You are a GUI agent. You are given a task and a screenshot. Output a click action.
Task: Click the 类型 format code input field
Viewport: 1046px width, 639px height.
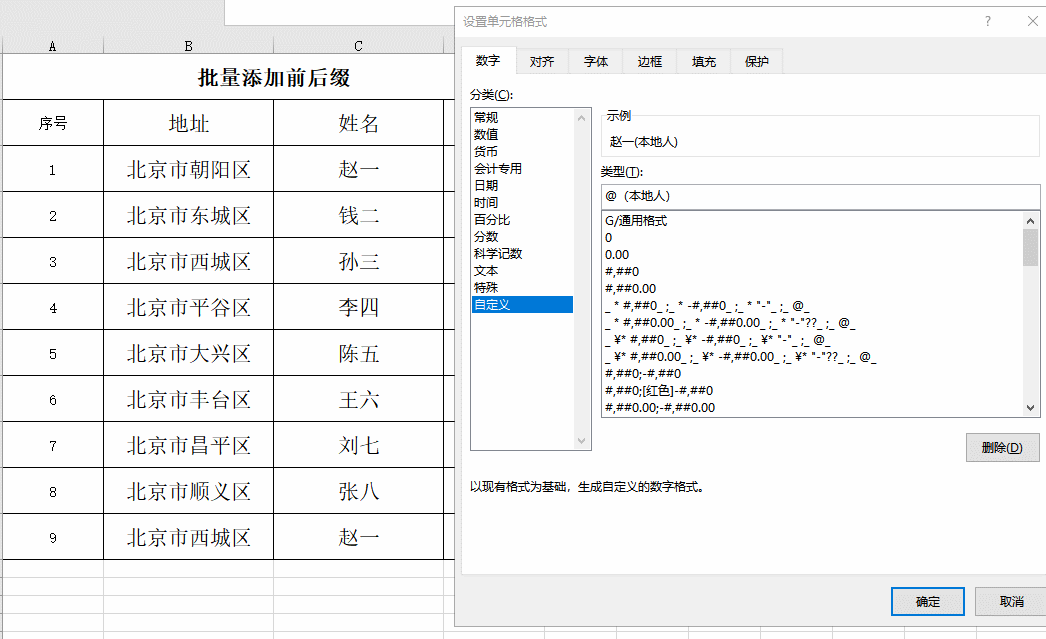[x=821, y=196]
